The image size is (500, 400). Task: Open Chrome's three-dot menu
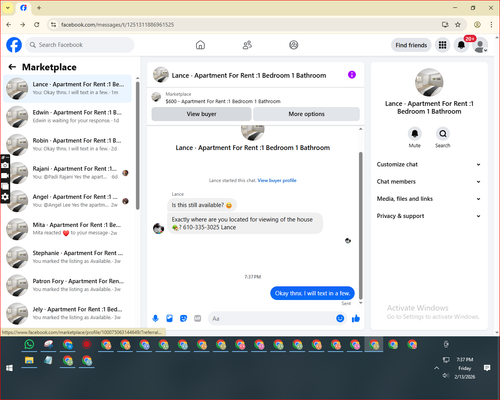491,25
